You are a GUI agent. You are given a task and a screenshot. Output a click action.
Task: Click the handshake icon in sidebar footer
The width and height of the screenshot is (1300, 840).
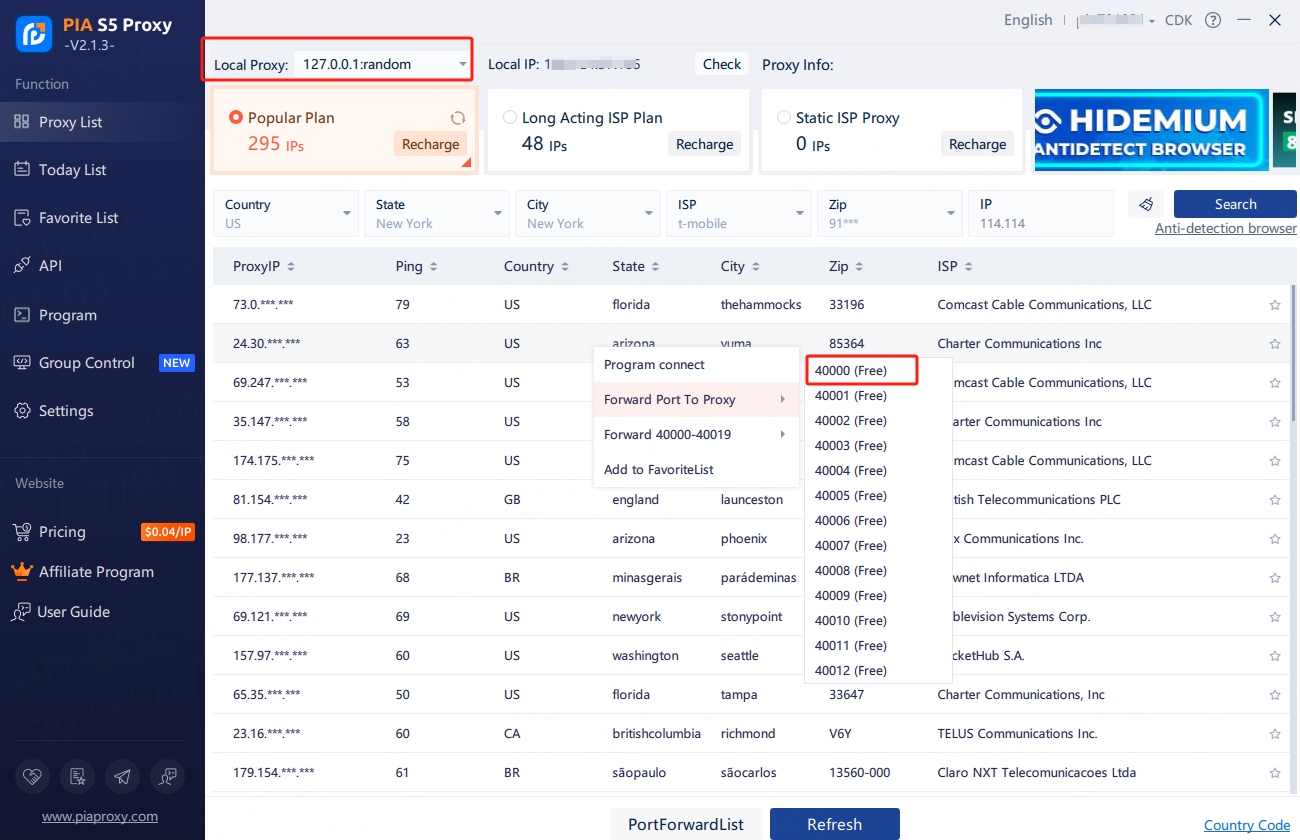pos(33,776)
